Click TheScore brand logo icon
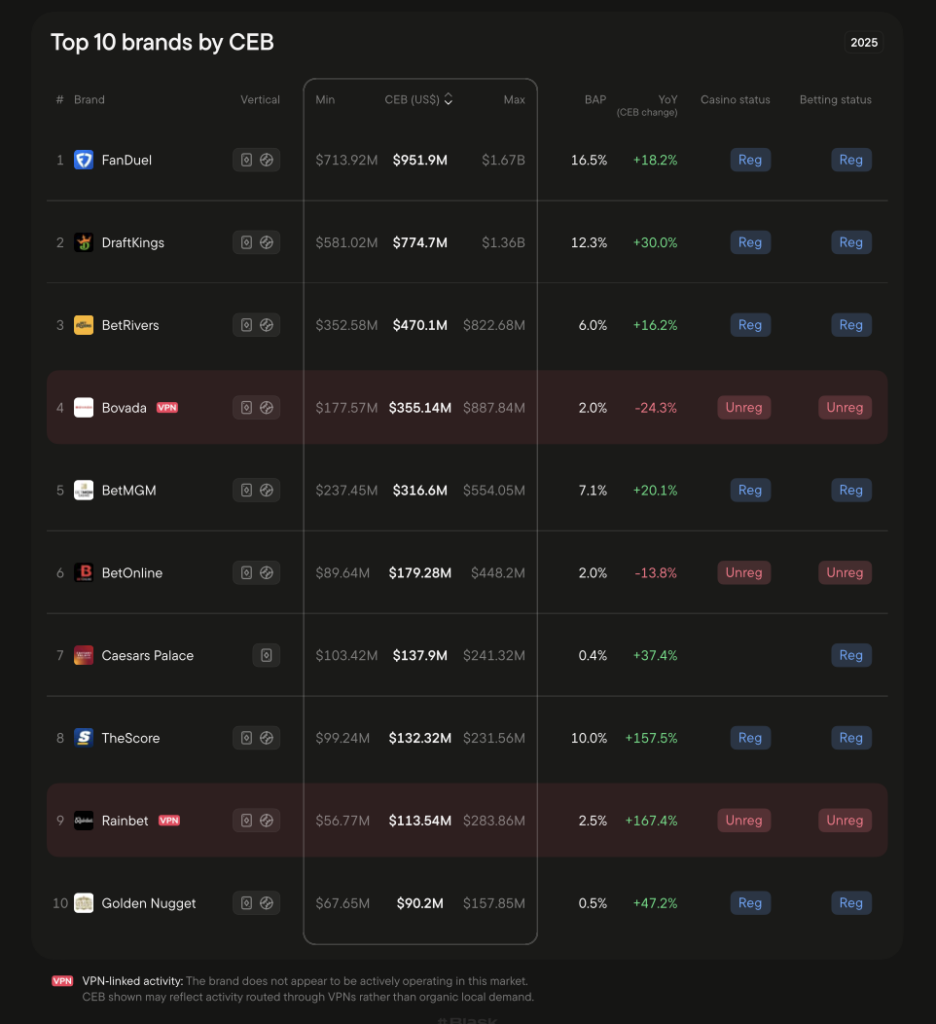 coord(84,738)
